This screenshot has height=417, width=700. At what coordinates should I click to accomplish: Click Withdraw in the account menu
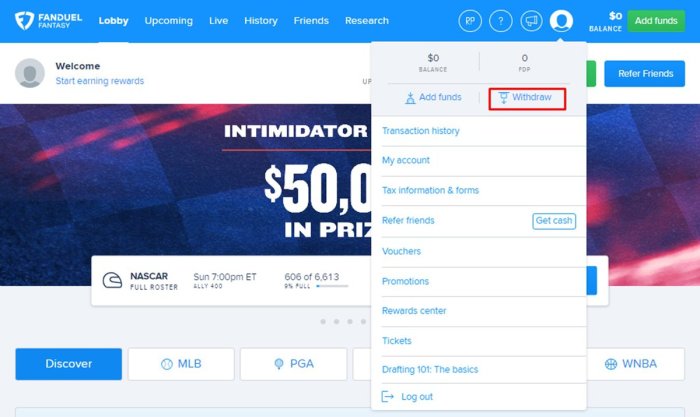point(527,98)
